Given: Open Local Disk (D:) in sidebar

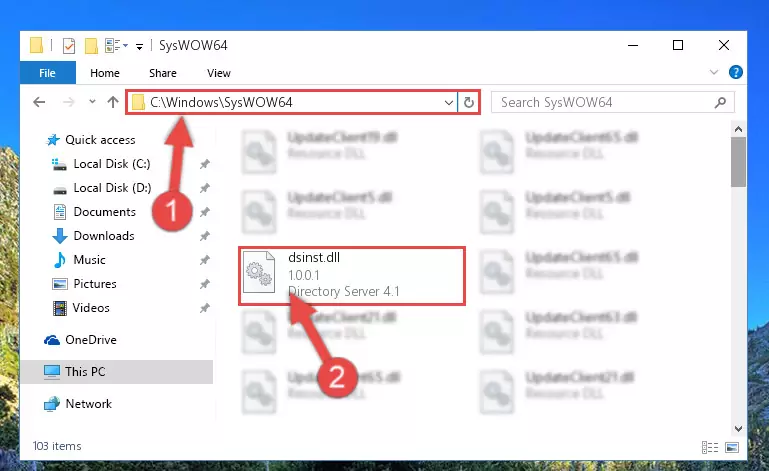Looking at the screenshot, I should (112, 188).
